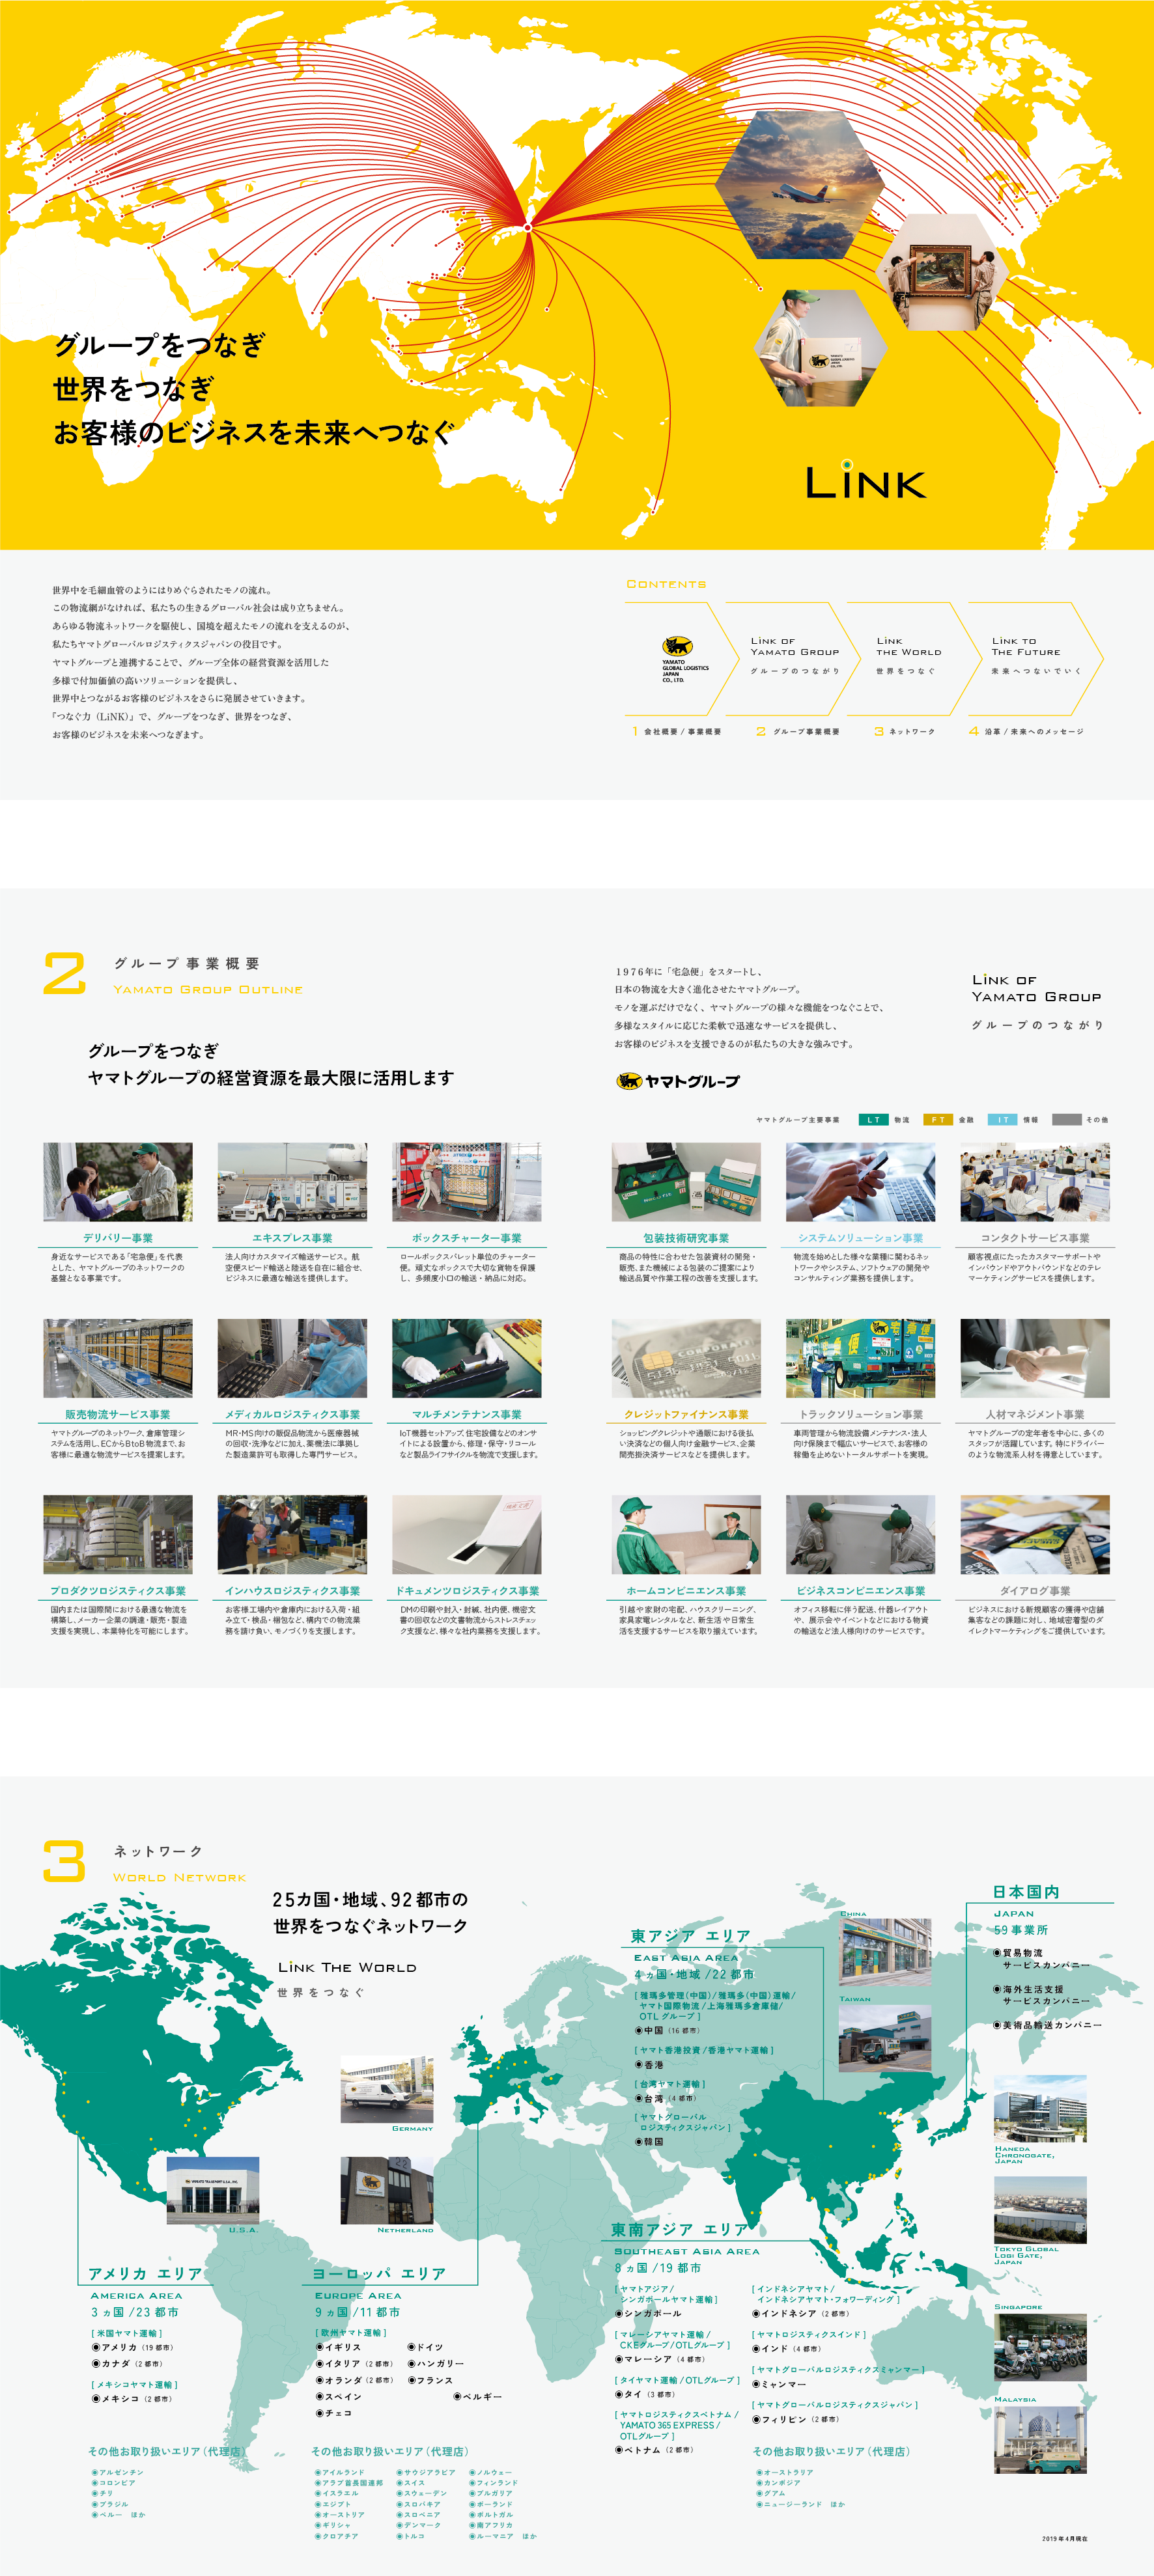The image size is (1154, 2576).
Task: Select the フィリピン (2都市) entry
Action: [796, 2419]
